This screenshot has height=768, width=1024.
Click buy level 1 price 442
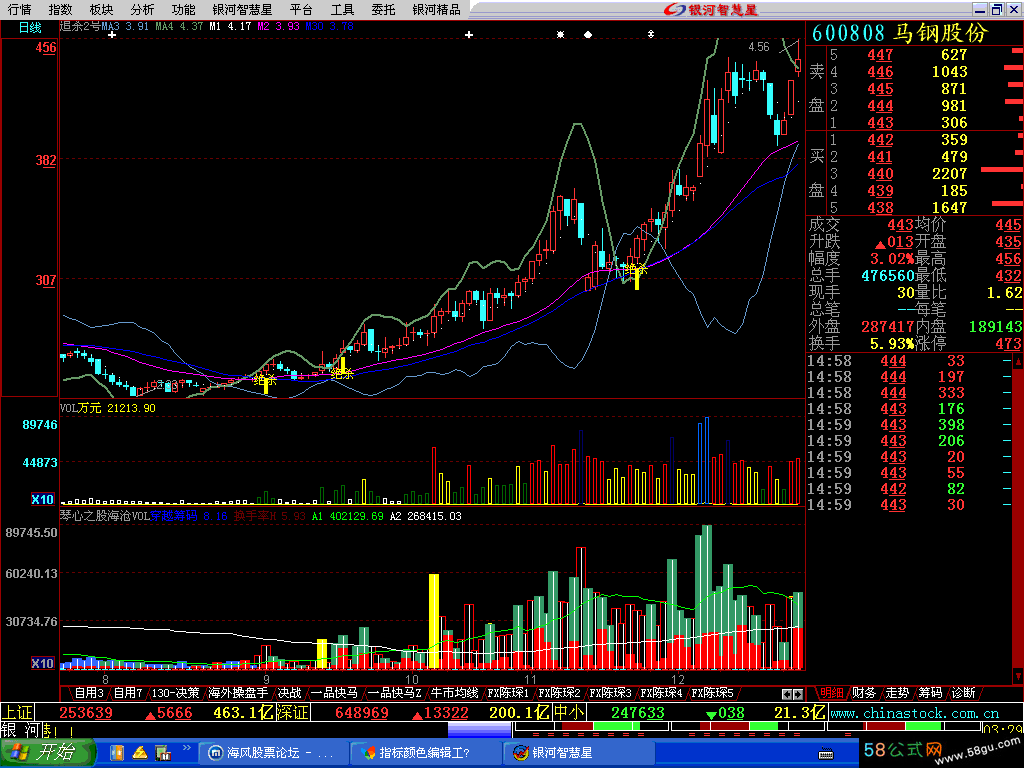pyautogui.click(x=880, y=140)
